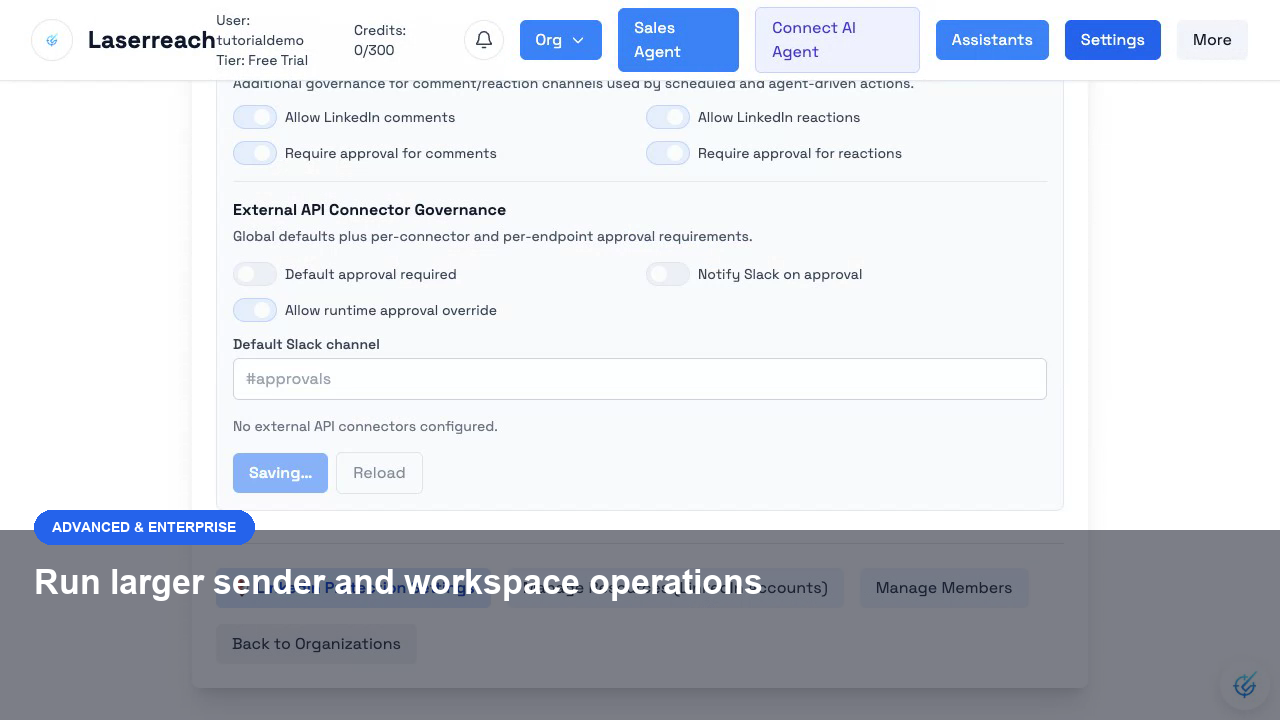Open Connect AI Agent

[837, 40]
